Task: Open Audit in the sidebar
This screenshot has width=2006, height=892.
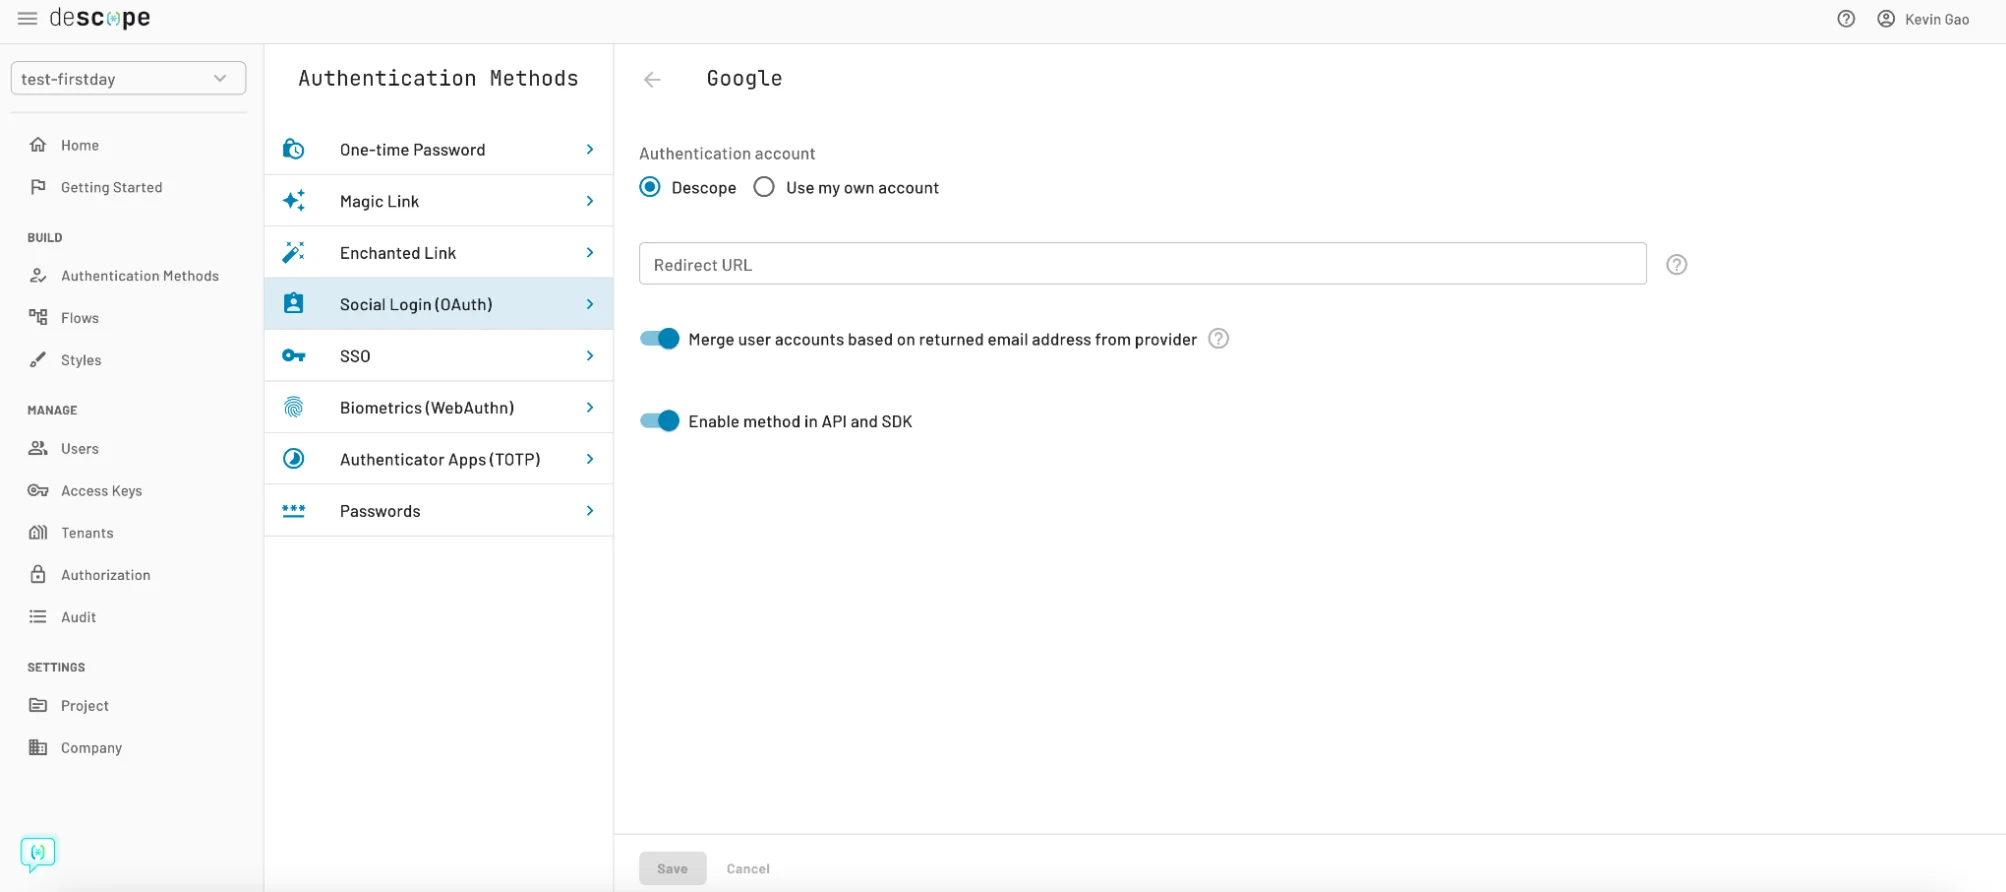Action: 78,617
